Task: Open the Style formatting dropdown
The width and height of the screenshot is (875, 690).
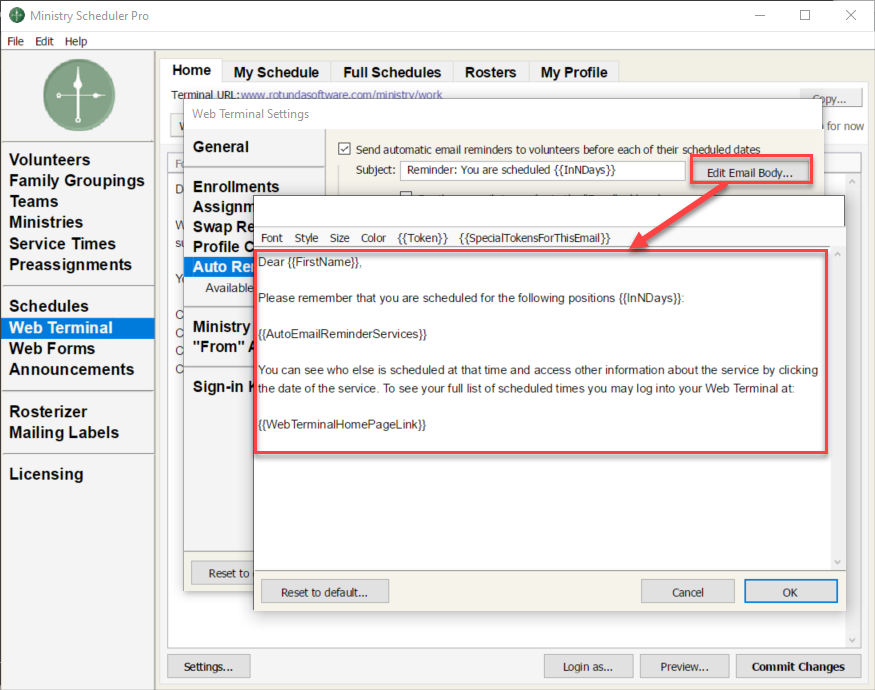Action: [306, 238]
